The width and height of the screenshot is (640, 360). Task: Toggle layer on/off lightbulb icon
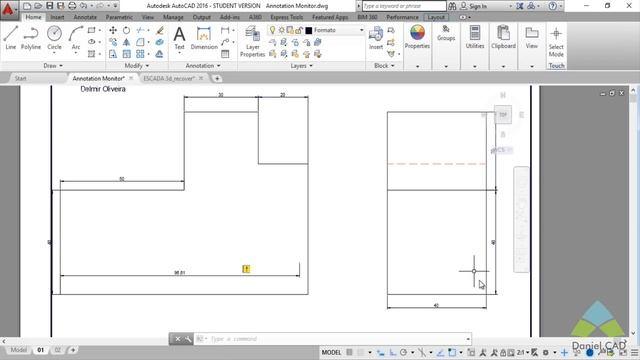click(272, 30)
